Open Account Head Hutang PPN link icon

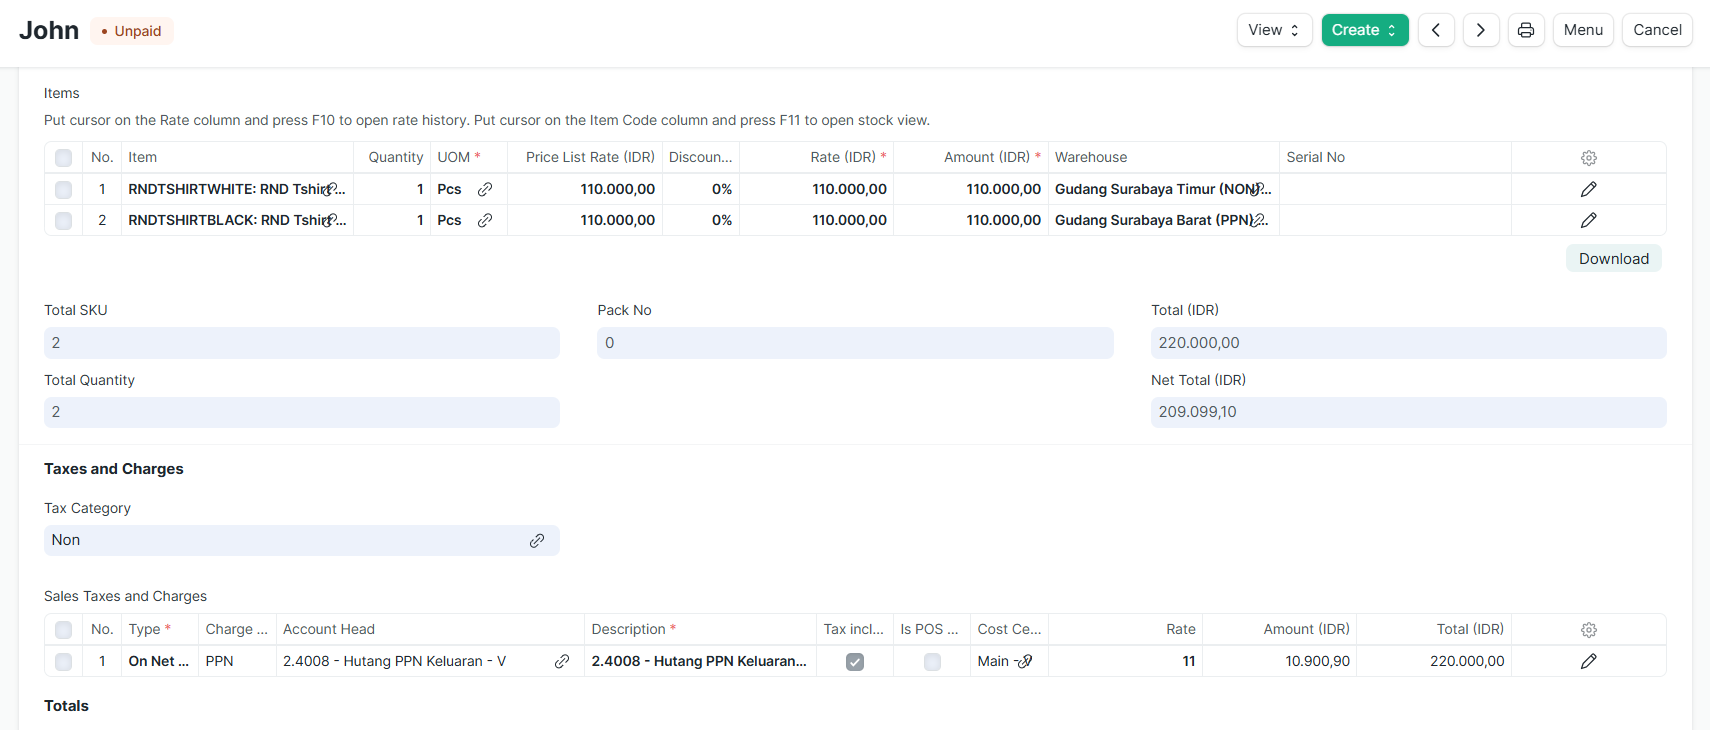pyautogui.click(x=562, y=661)
